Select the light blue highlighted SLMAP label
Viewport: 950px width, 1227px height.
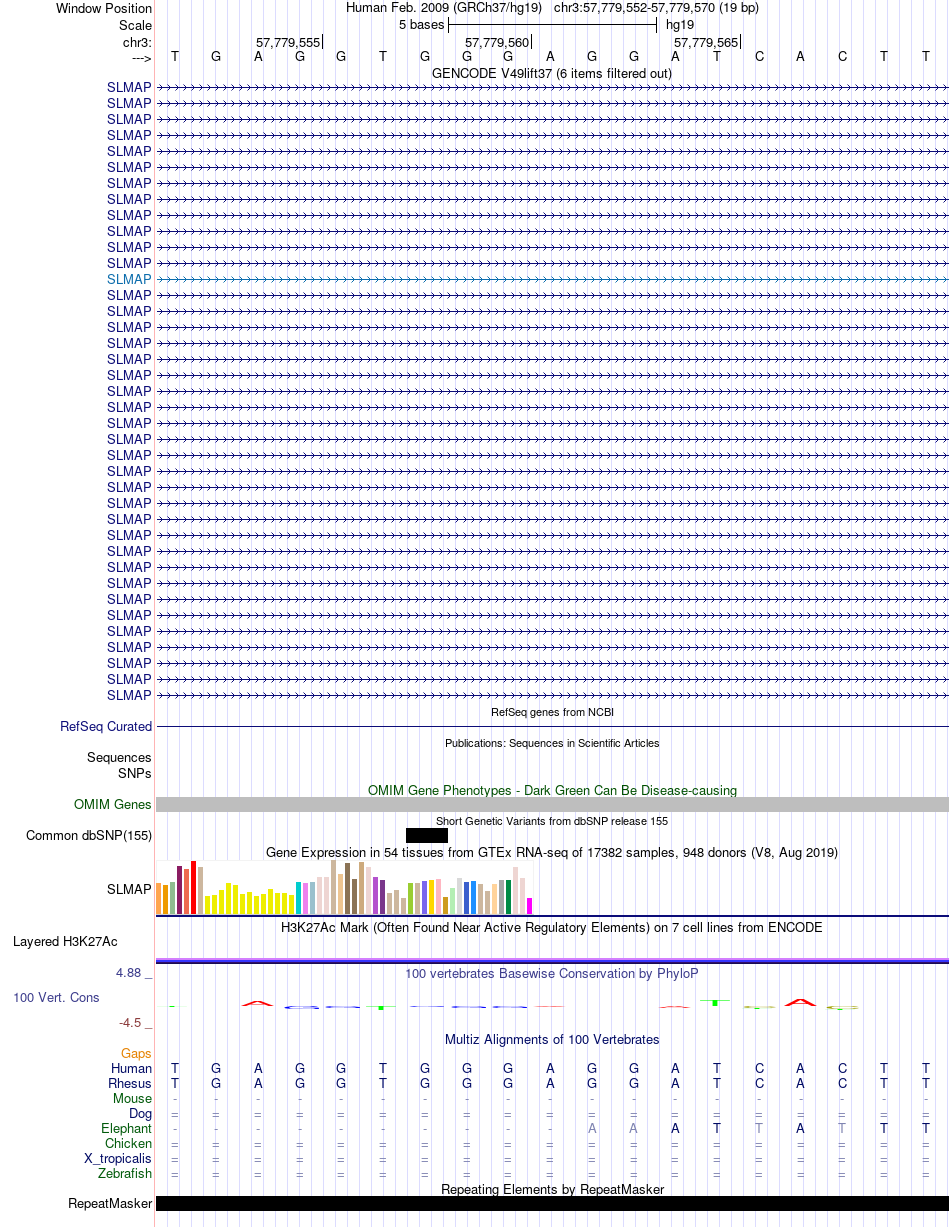coord(129,279)
